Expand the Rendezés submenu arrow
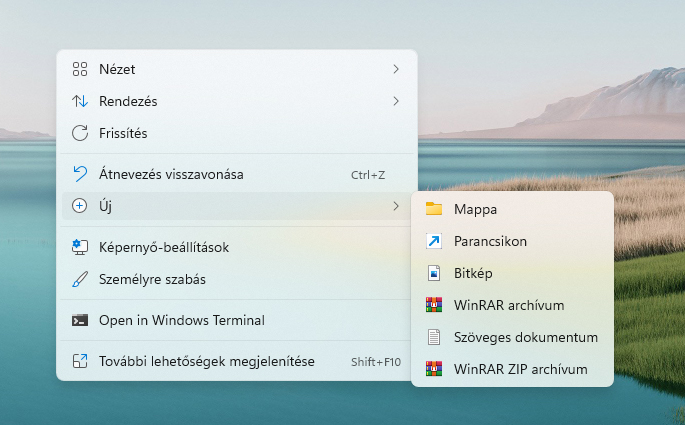This screenshot has height=425, width=685. 396,101
